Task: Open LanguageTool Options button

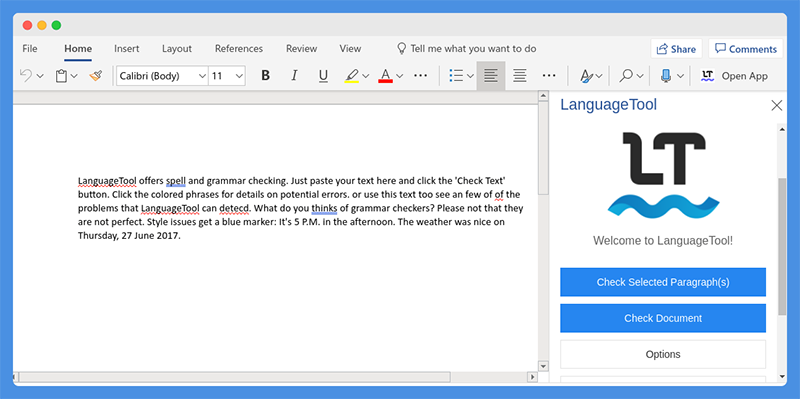Action: (x=663, y=354)
